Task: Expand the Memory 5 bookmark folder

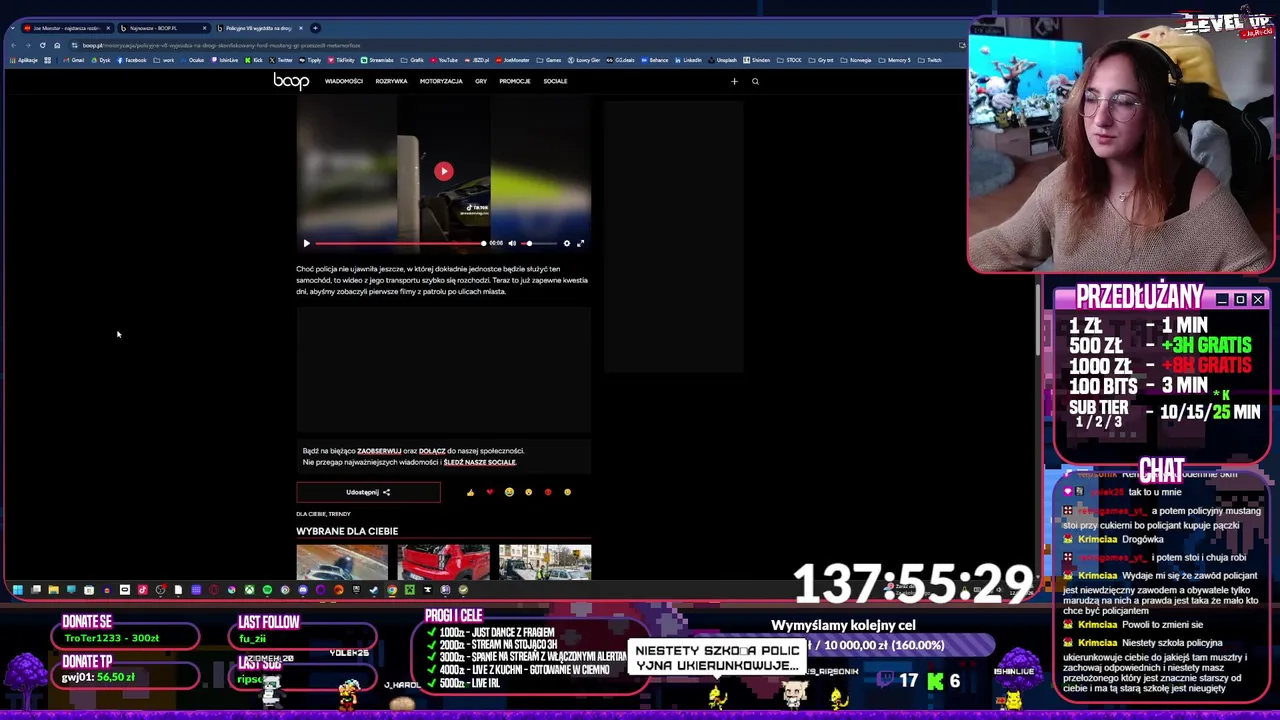Action: [894, 60]
